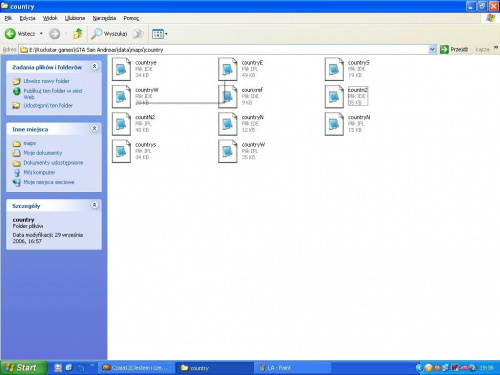Open the views mode dropdown
This screenshot has height=375, width=500.
159,34
